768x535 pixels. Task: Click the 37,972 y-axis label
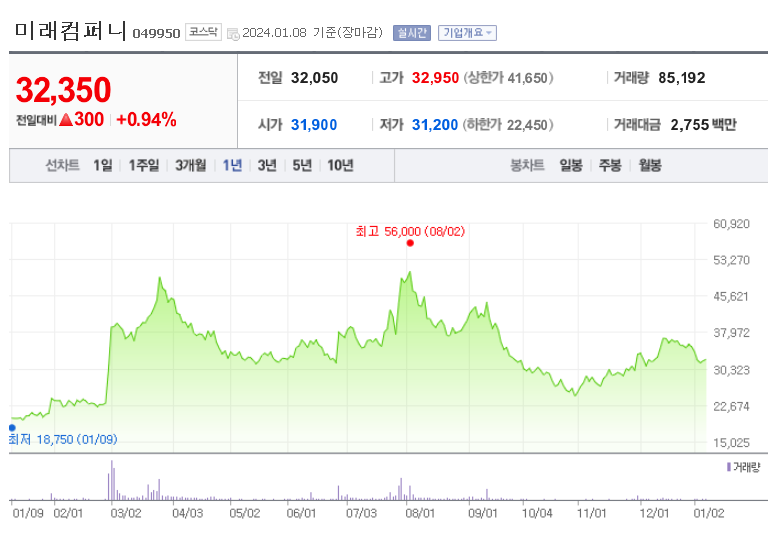click(731, 333)
